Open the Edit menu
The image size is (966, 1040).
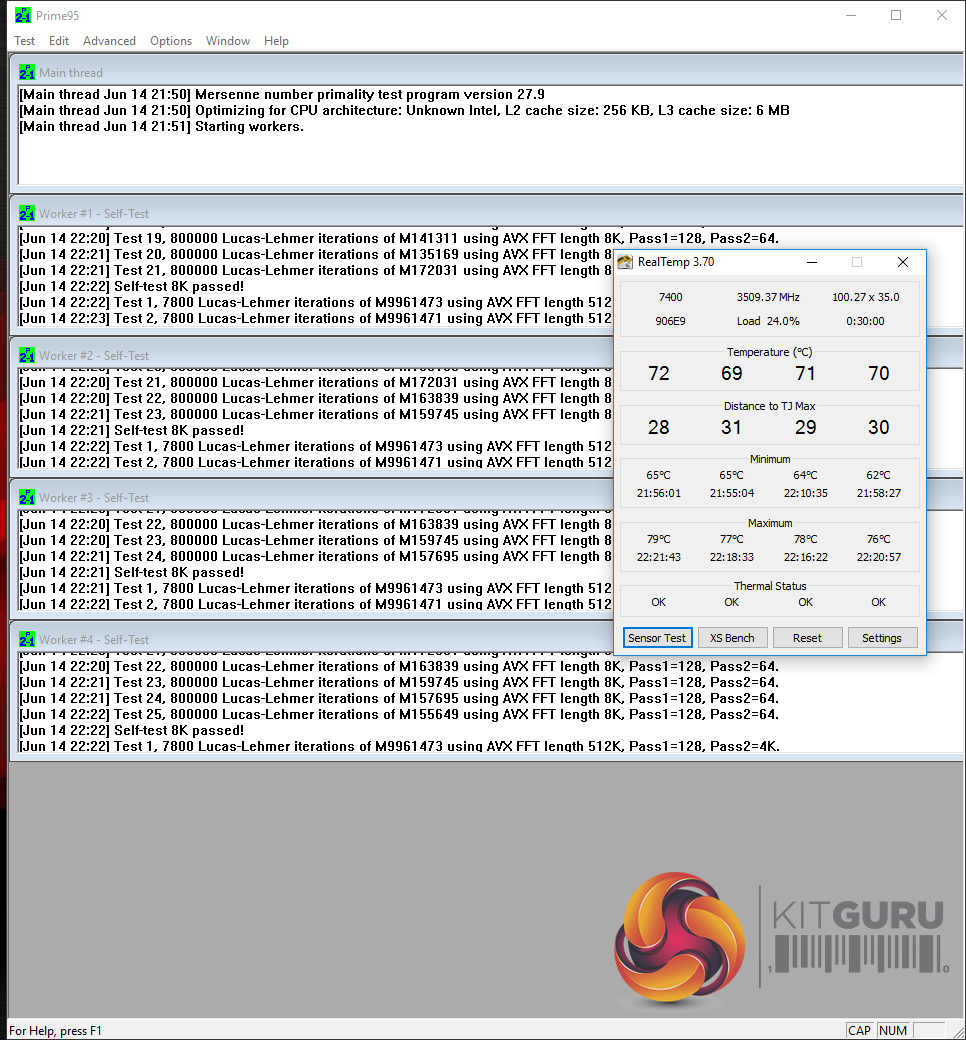(x=58, y=41)
